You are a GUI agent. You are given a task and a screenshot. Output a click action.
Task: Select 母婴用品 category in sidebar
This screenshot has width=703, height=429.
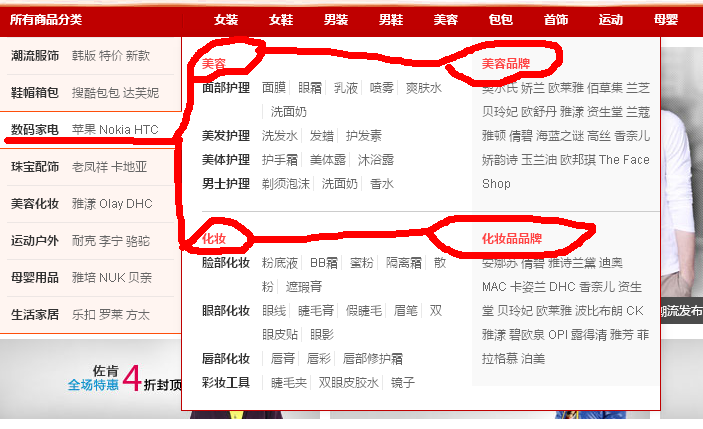(35, 277)
